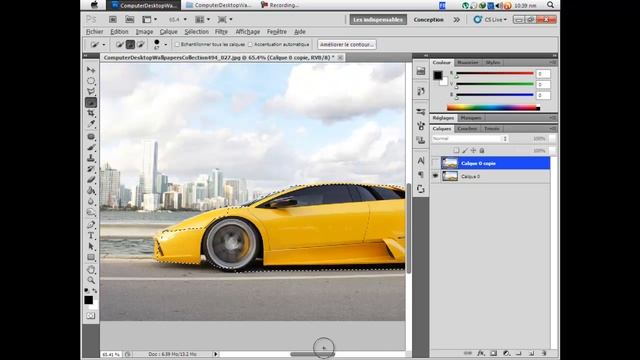Open the Recording tab in top bar
This screenshot has width=640, height=360.
[280, 5]
